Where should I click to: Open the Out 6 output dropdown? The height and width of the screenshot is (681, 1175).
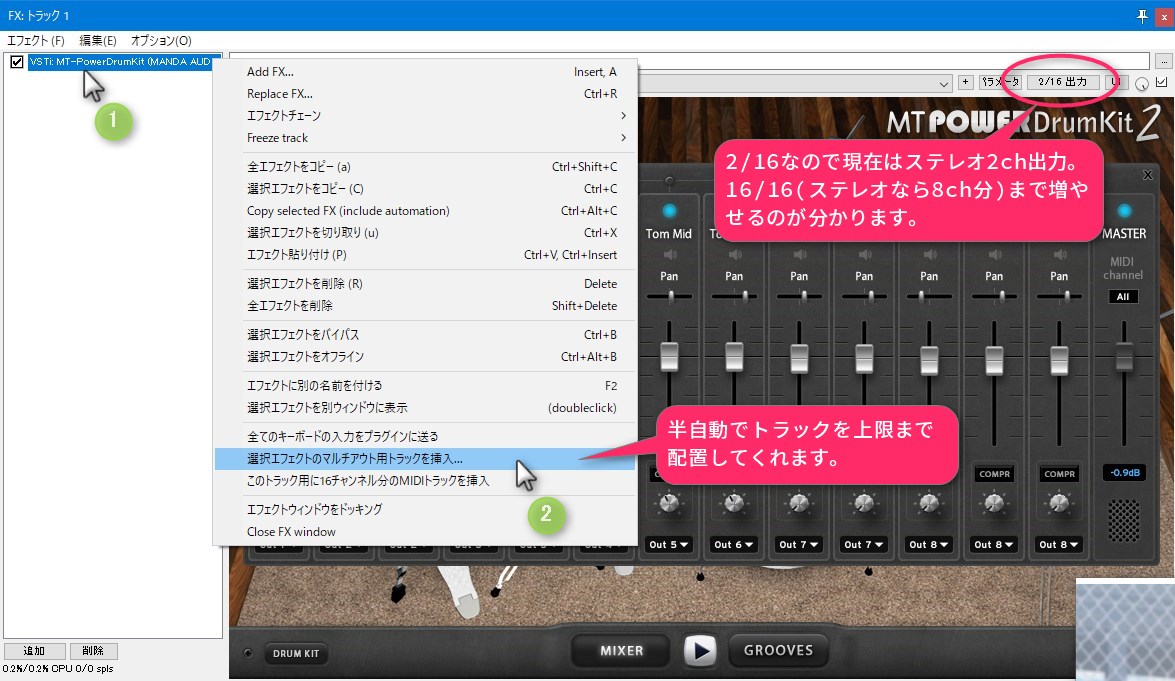point(734,545)
